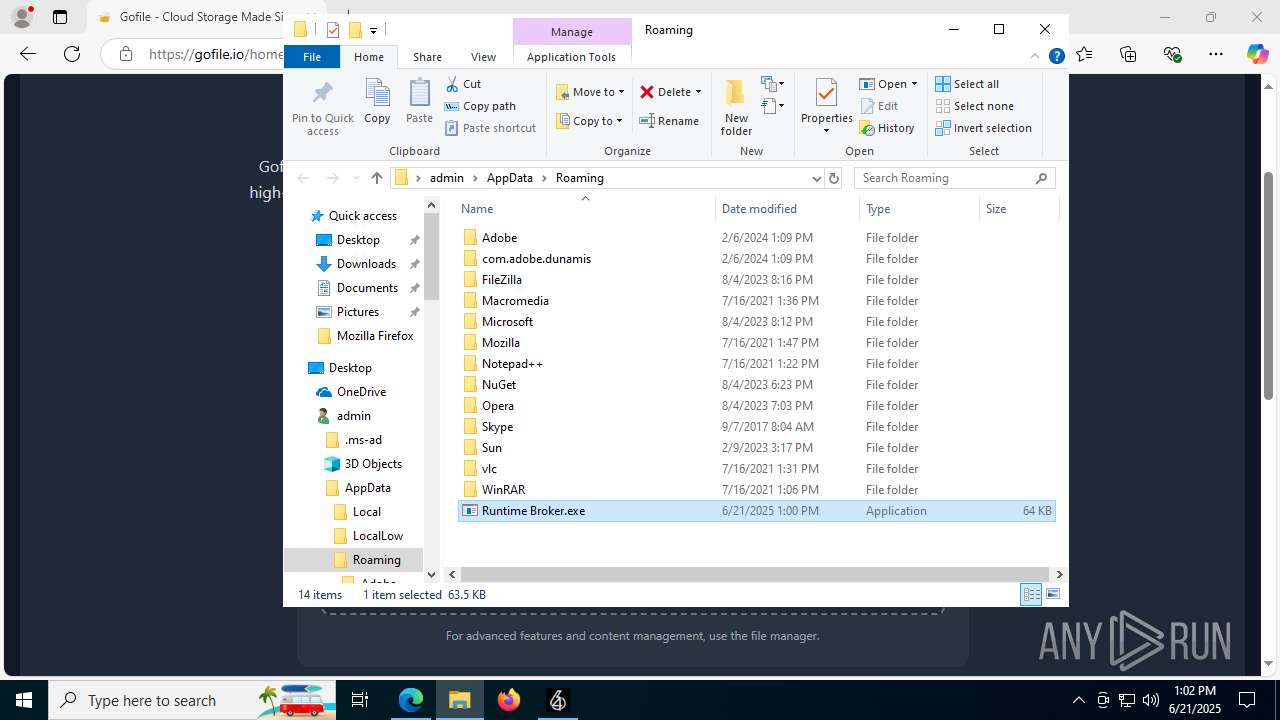The width and height of the screenshot is (1280, 720).
Task: Select OneDrive in the navigation pane
Action: (361, 392)
